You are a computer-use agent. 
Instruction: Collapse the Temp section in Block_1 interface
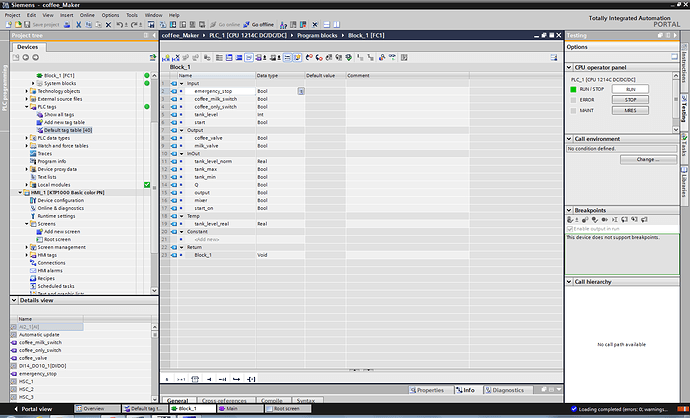coord(181,216)
